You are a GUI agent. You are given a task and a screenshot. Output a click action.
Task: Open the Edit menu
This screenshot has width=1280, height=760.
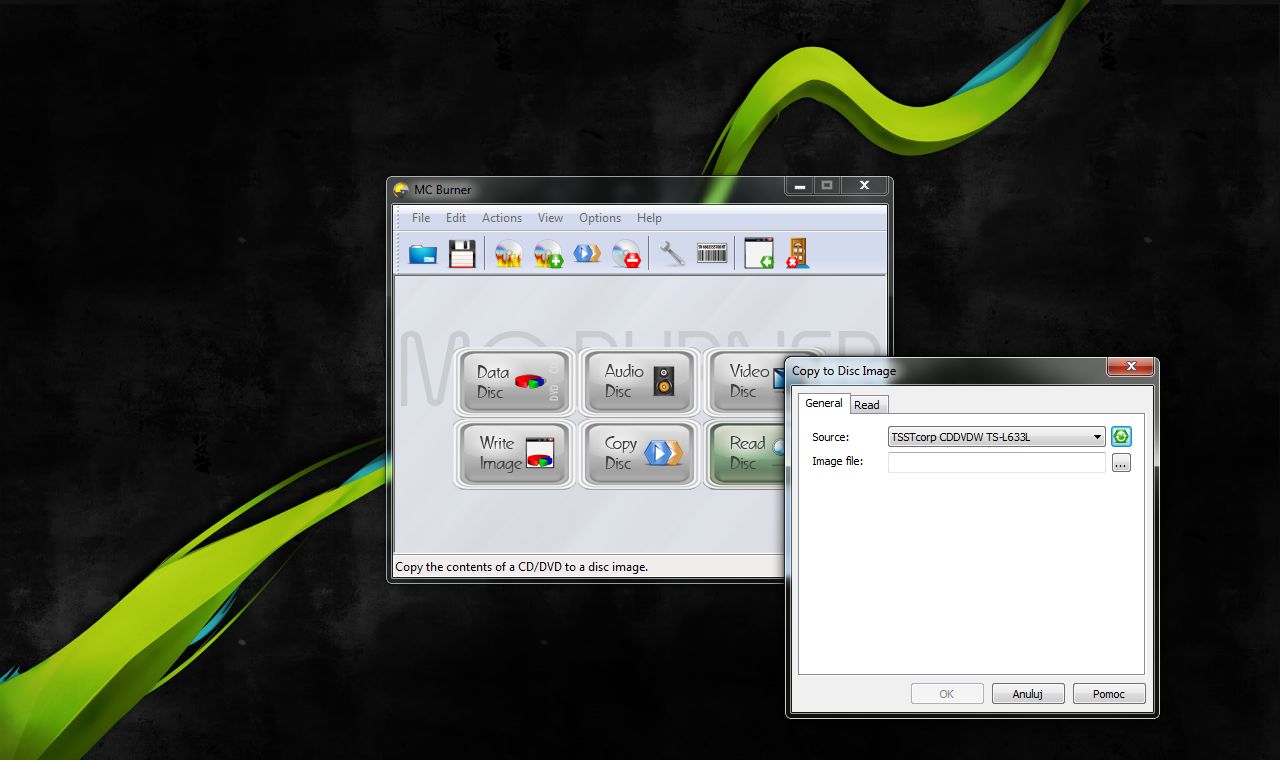[456, 218]
